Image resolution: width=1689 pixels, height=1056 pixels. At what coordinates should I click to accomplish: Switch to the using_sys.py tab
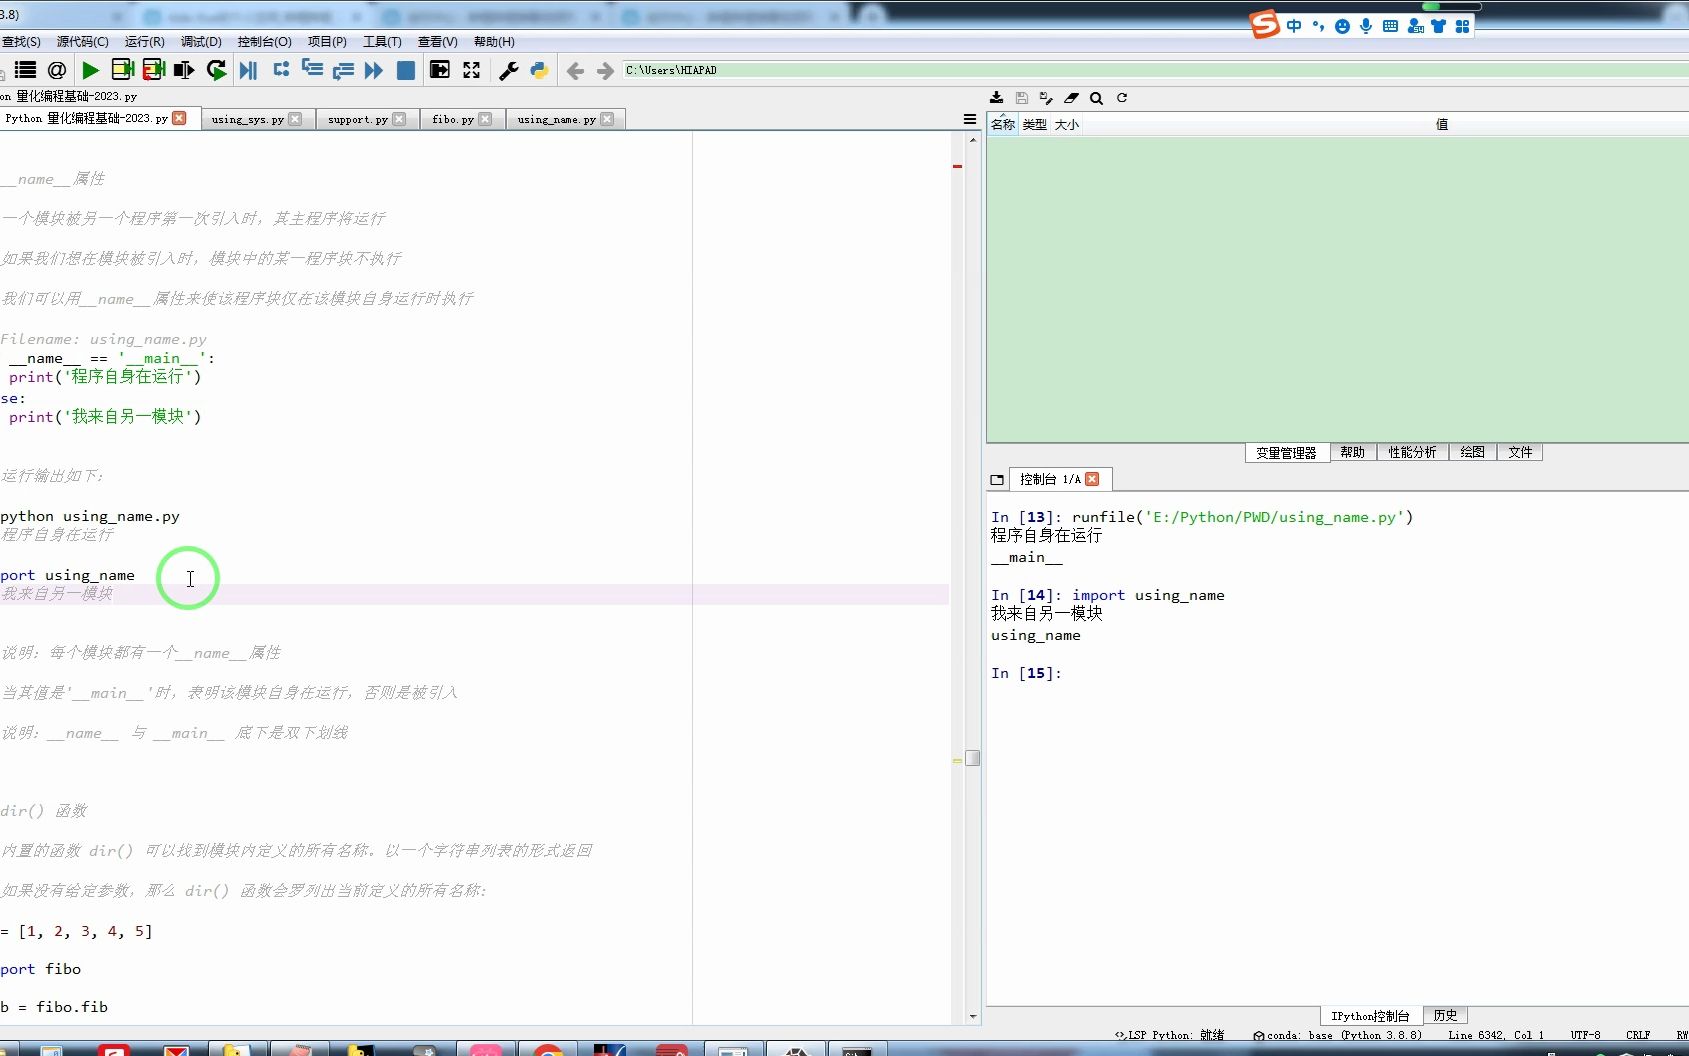248,119
